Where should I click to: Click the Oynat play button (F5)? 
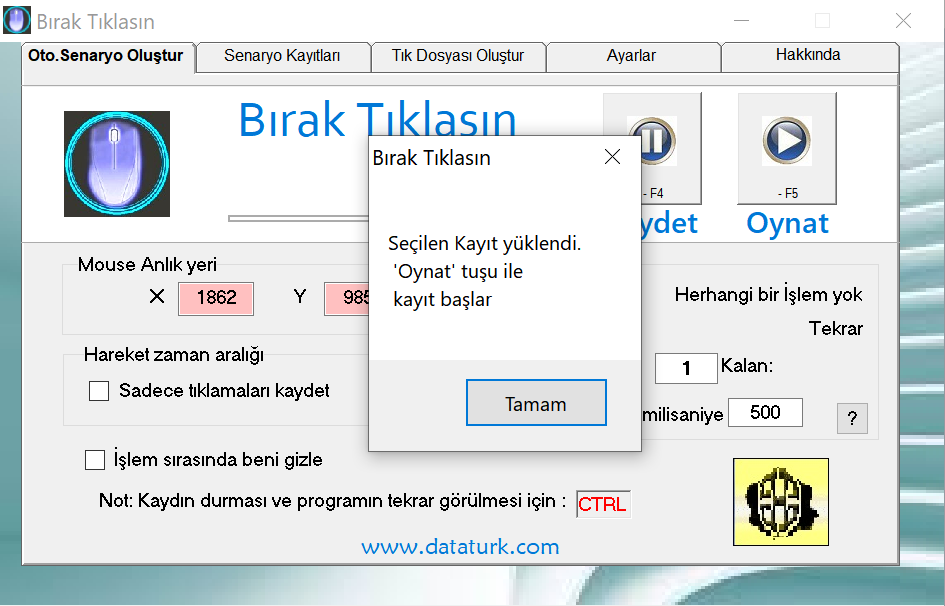pyautogui.click(x=786, y=149)
